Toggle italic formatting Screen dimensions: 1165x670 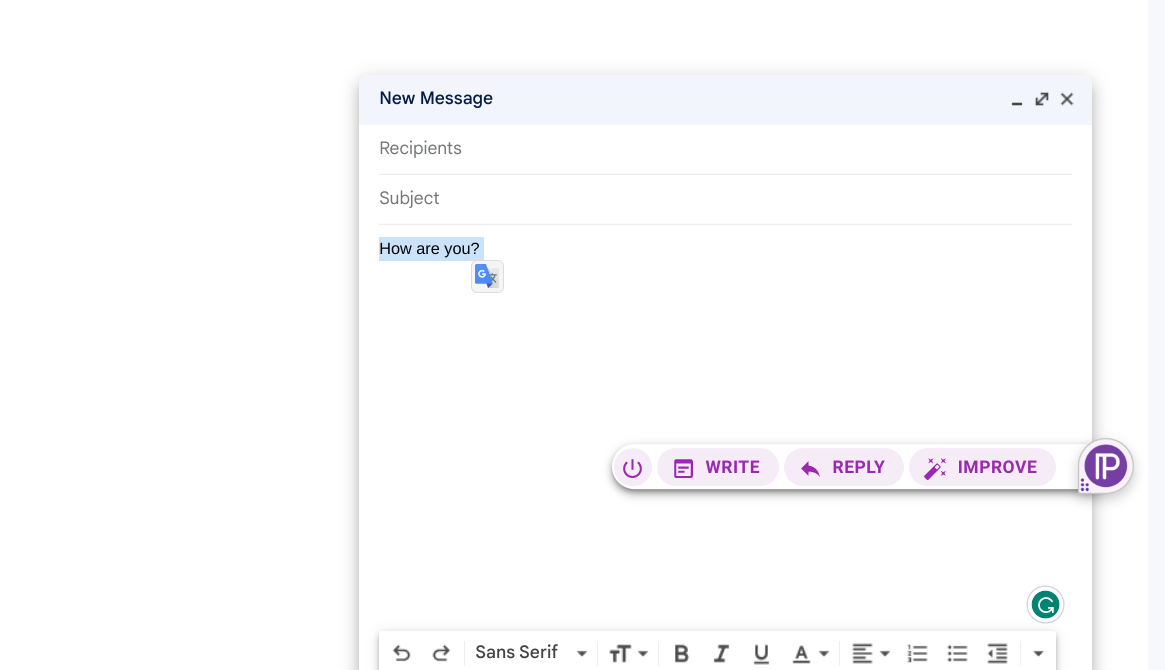721,653
